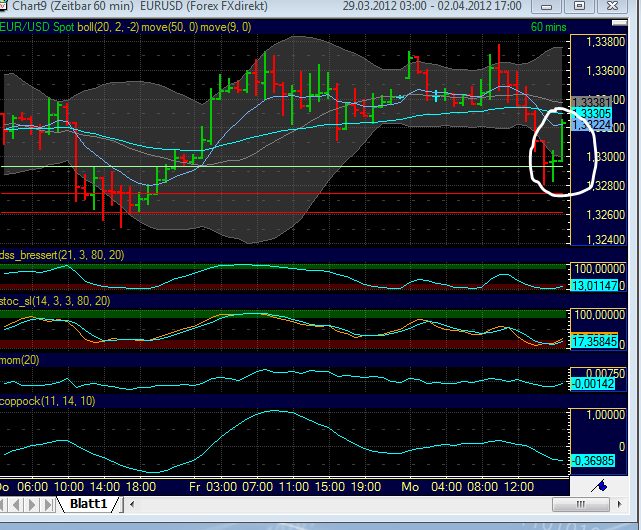Click the gray 1,33381 price marker
Viewport: 641px width, 530px height.
pyautogui.click(x=592, y=102)
